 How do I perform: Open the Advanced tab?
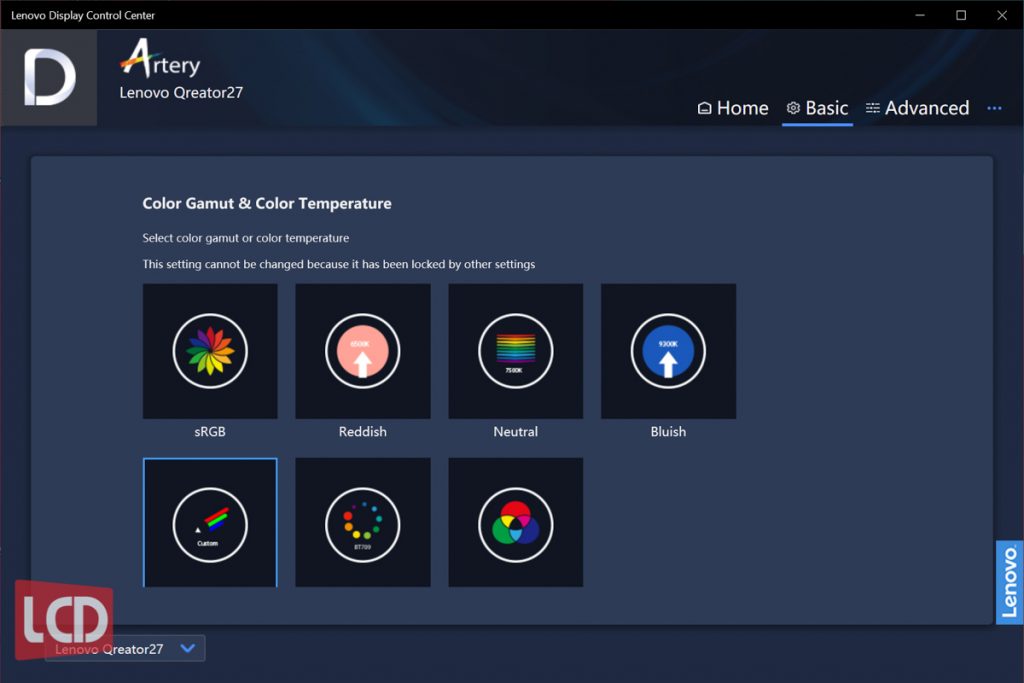pyautogui.click(x=918, y=108)
